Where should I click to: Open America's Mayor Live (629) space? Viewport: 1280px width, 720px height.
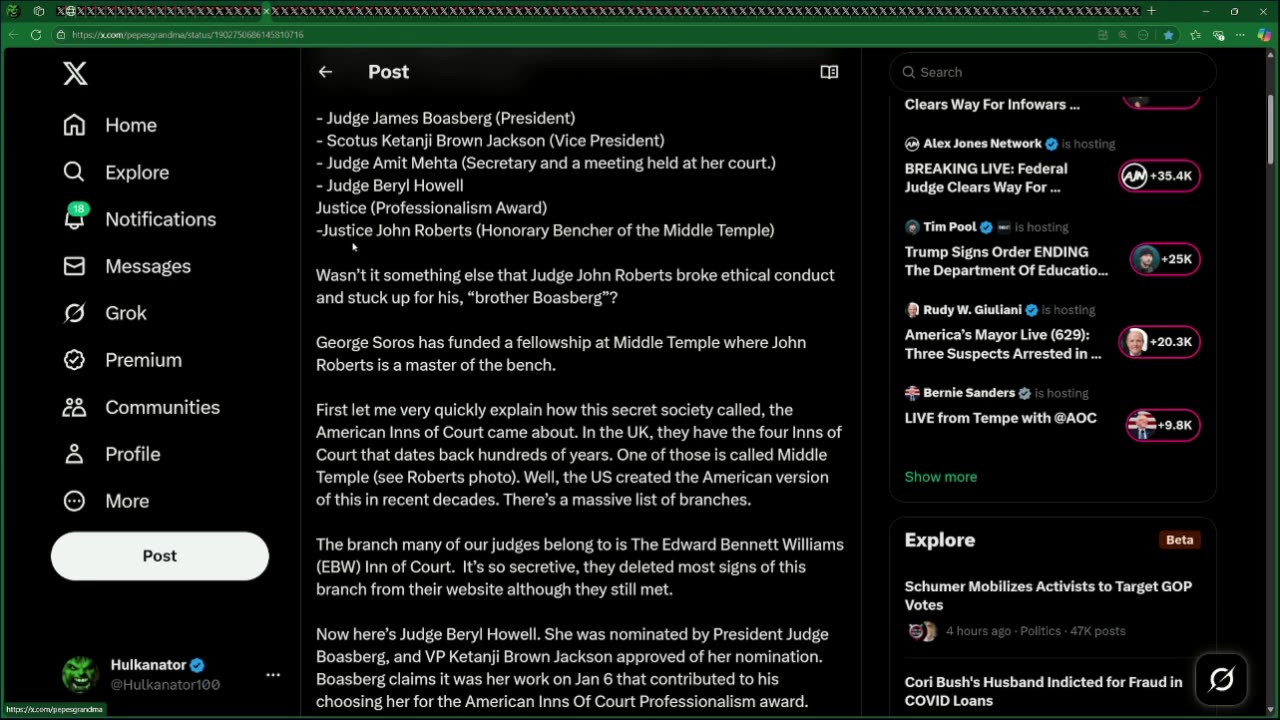click(x=1003, y=344)
